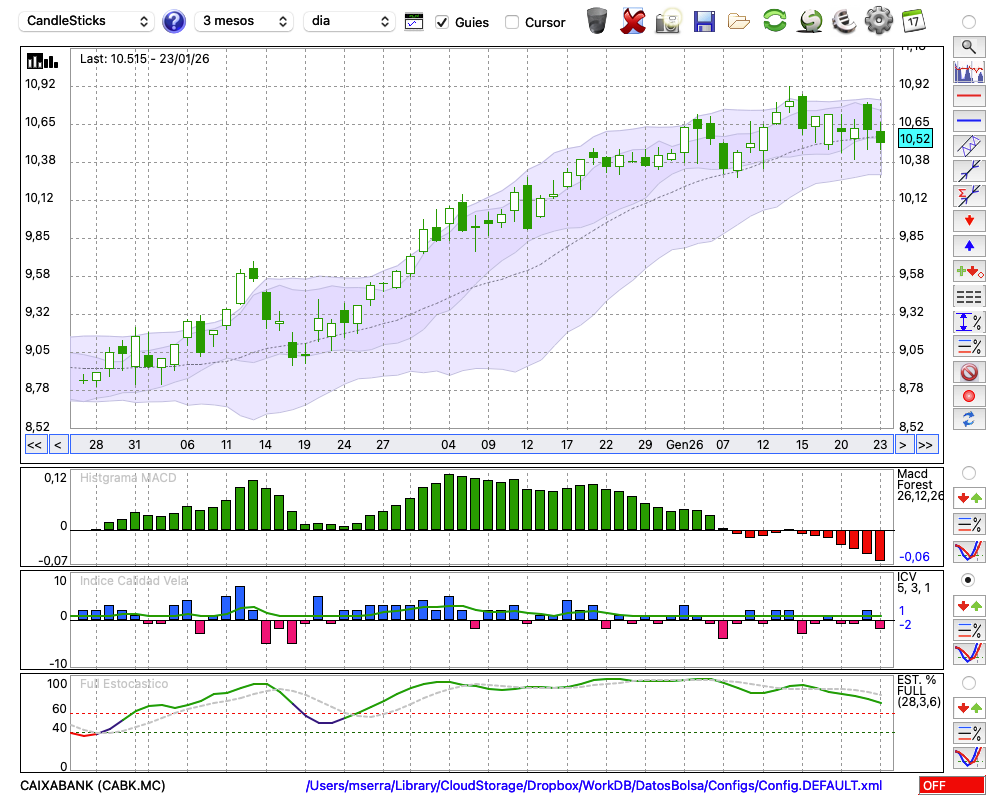Open the 'dia' interval dropdown
This screenshot has height=800, width=1000.
[x=349, y=21]
